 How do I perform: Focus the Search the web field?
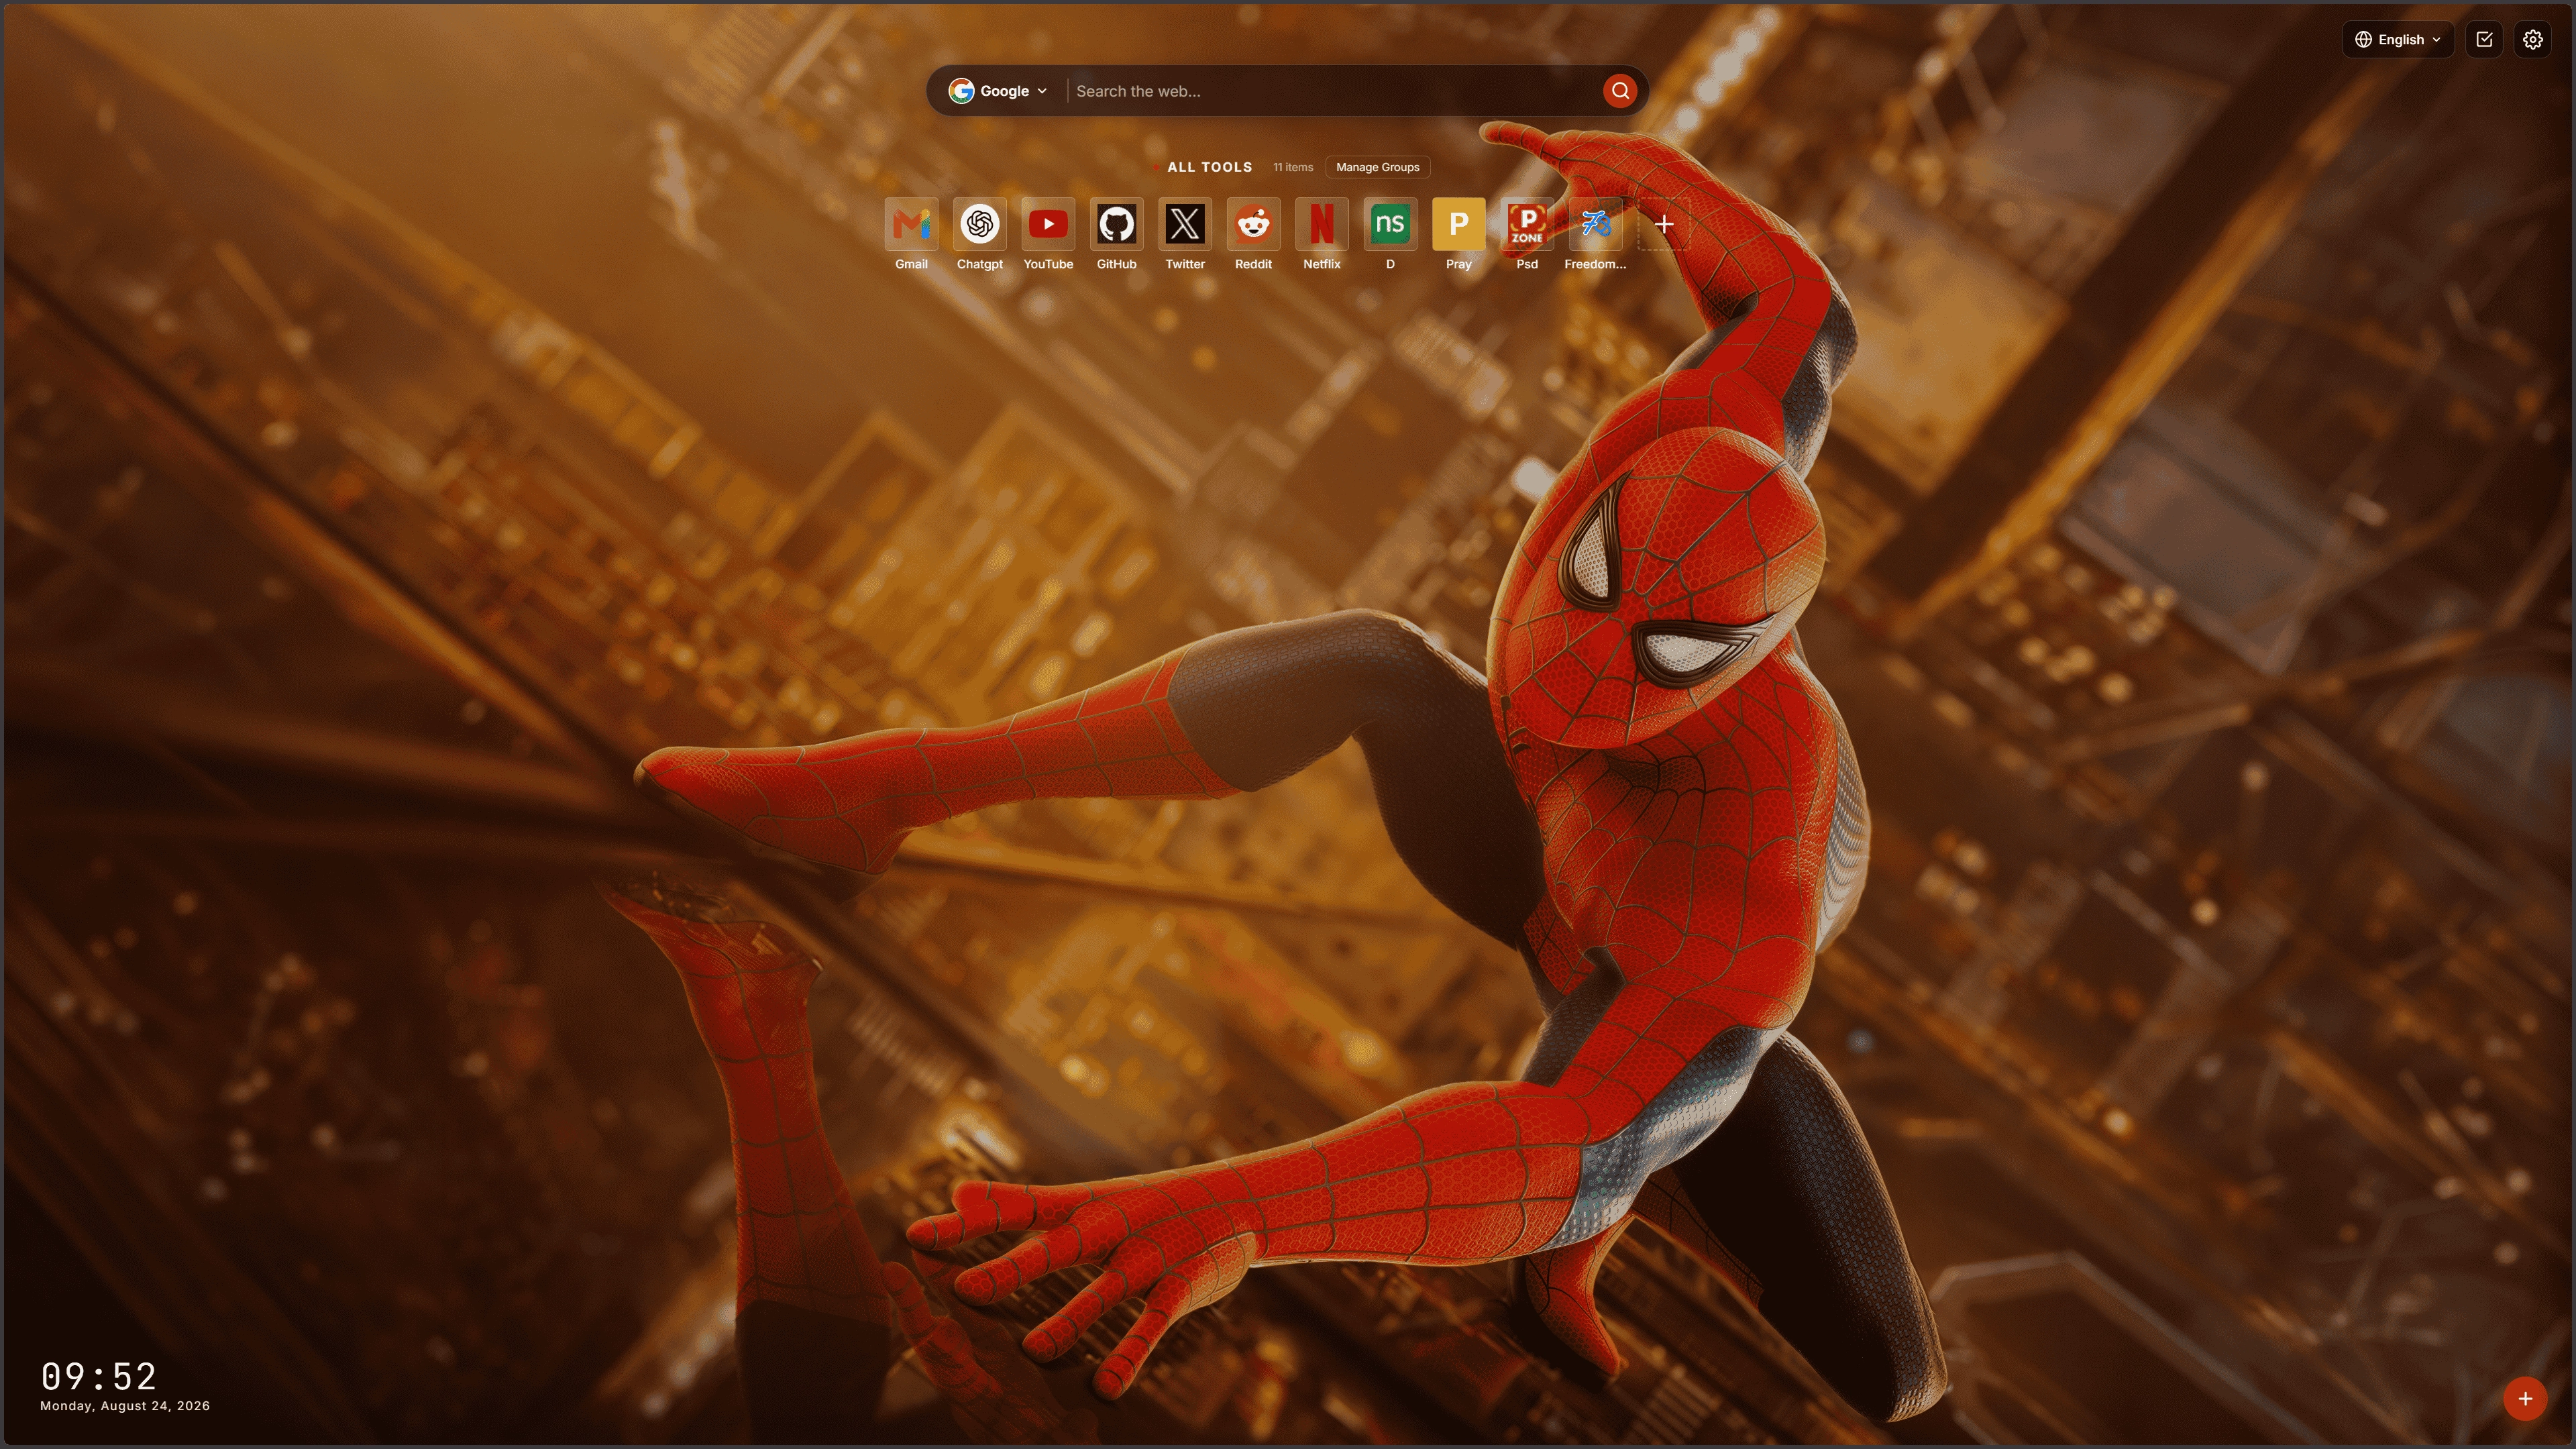point(1335,91)
